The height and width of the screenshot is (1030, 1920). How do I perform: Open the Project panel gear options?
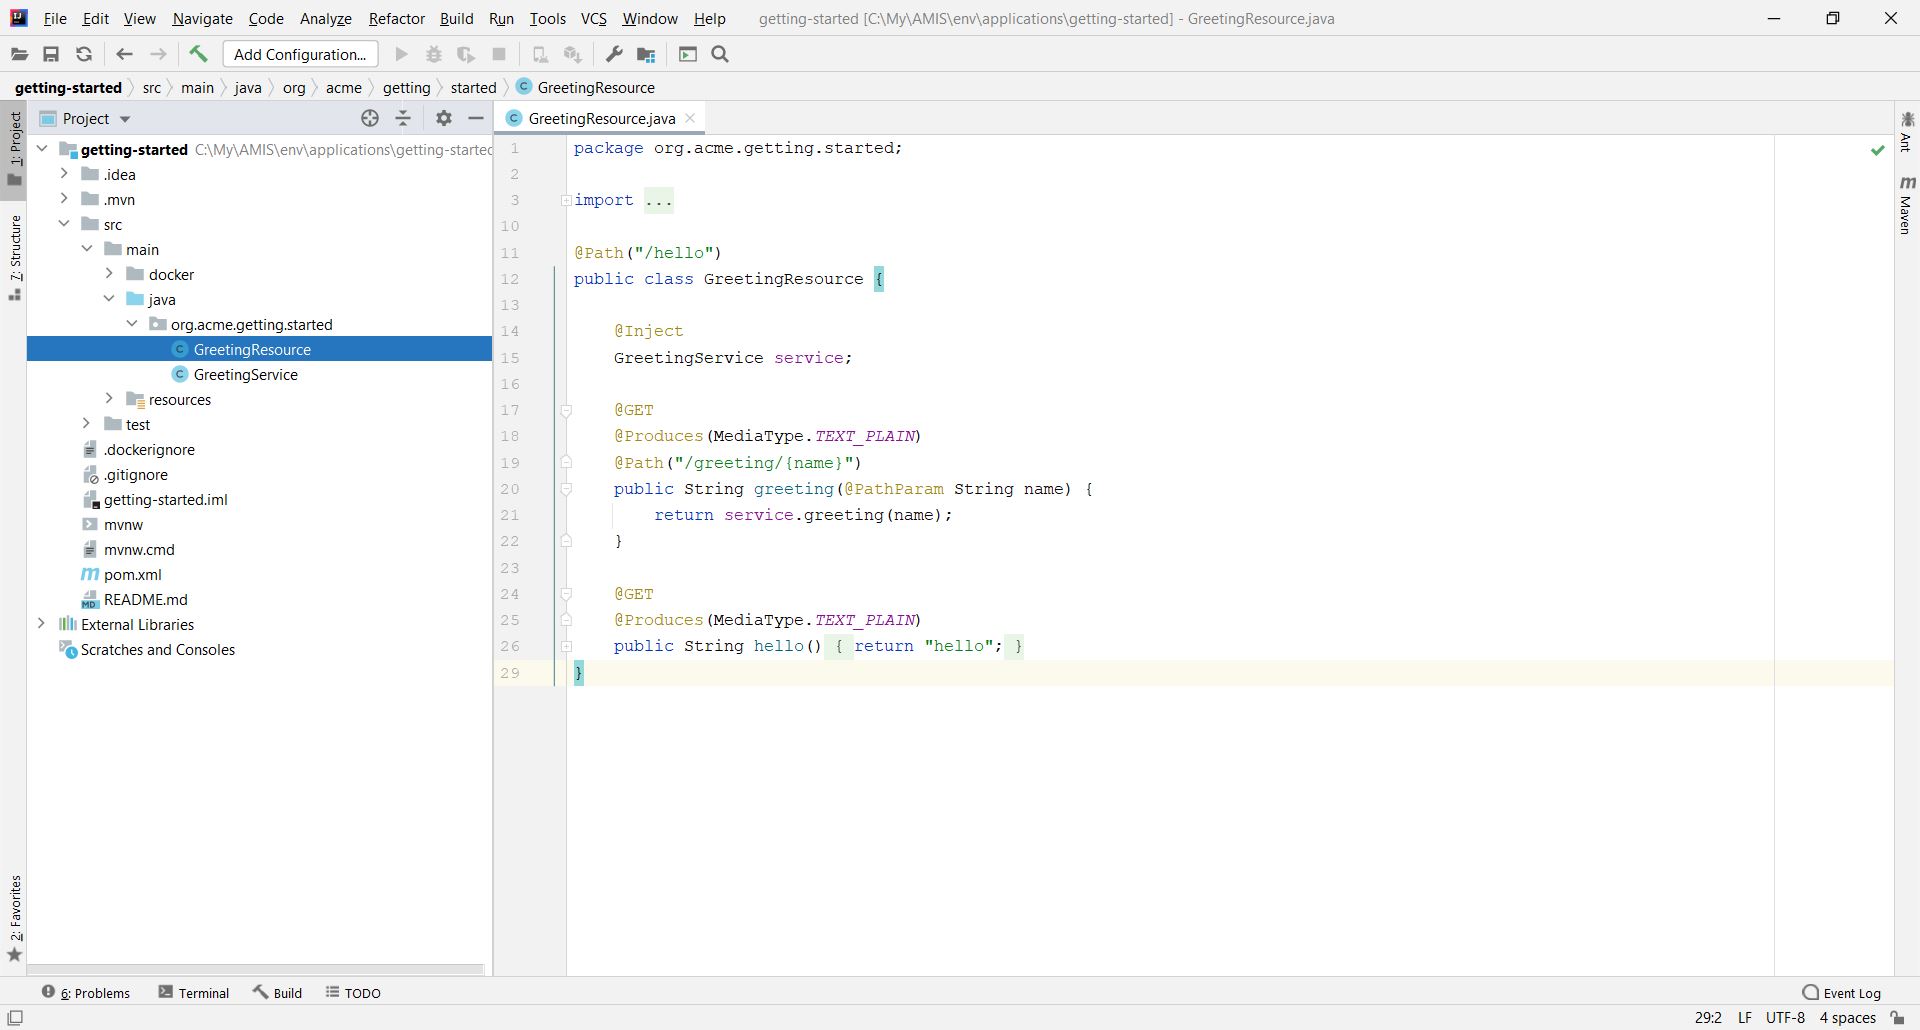pyautogui.click(x=444, y=118)
